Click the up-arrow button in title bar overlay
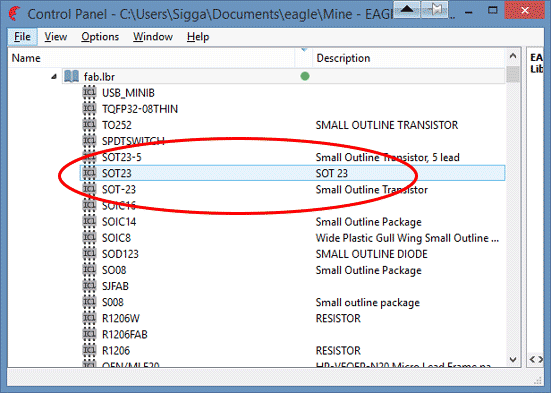551x393 pixels. coord(407,9)
